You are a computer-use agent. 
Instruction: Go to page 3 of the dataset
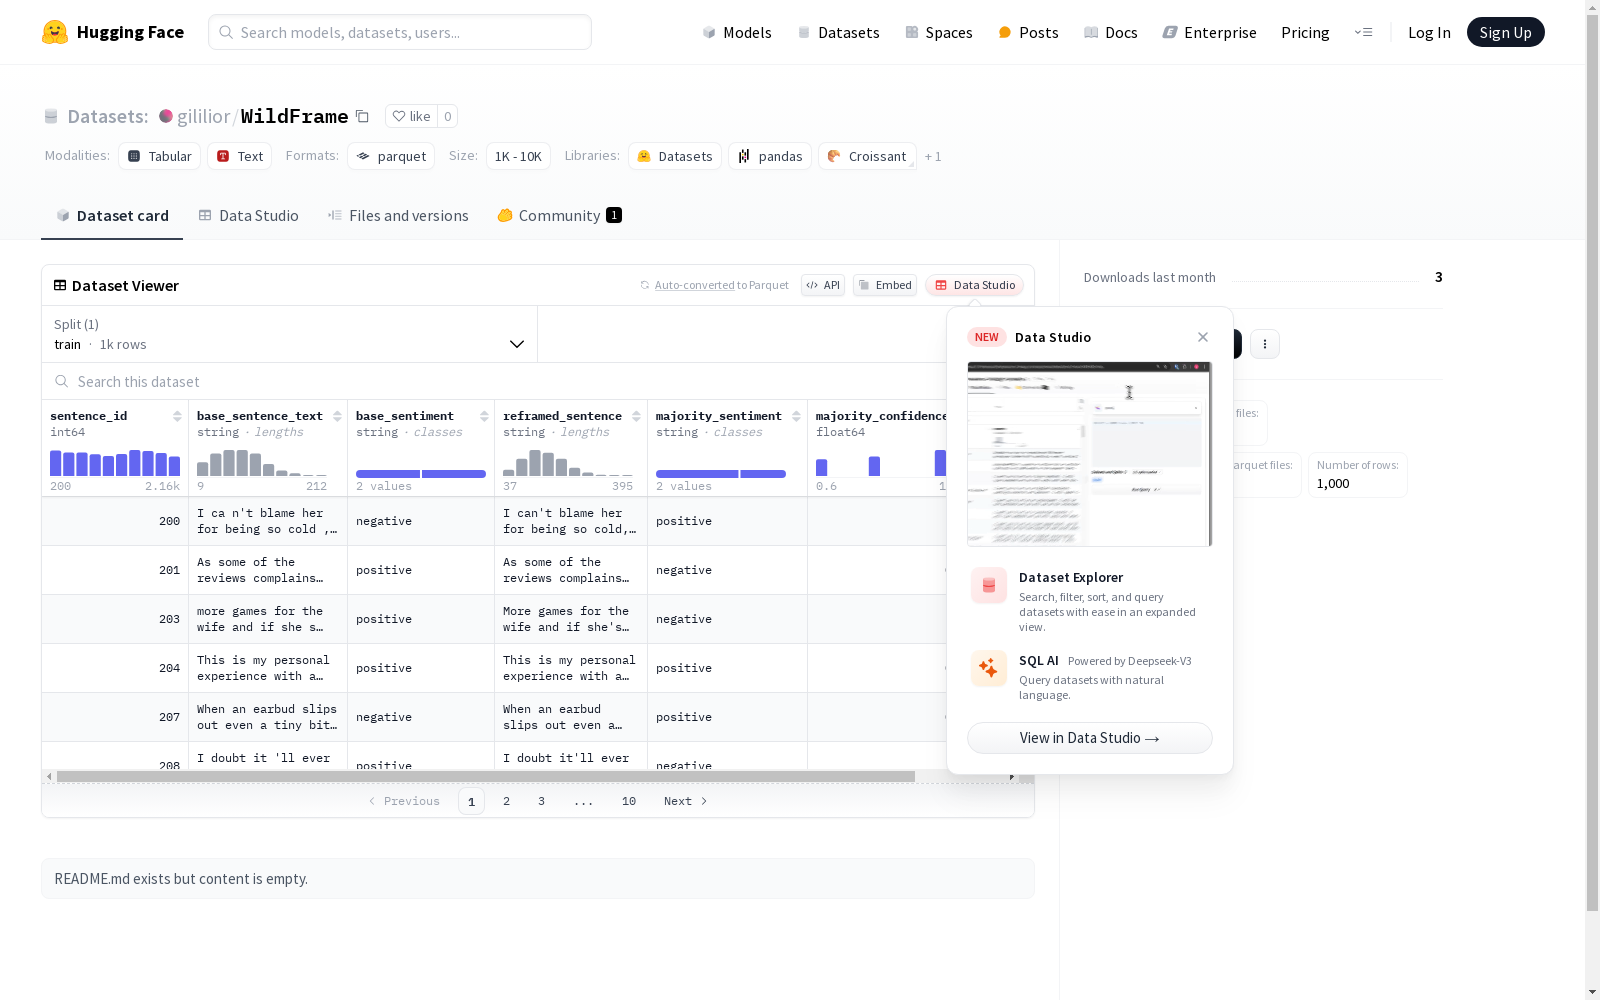(x=542, y=801)
